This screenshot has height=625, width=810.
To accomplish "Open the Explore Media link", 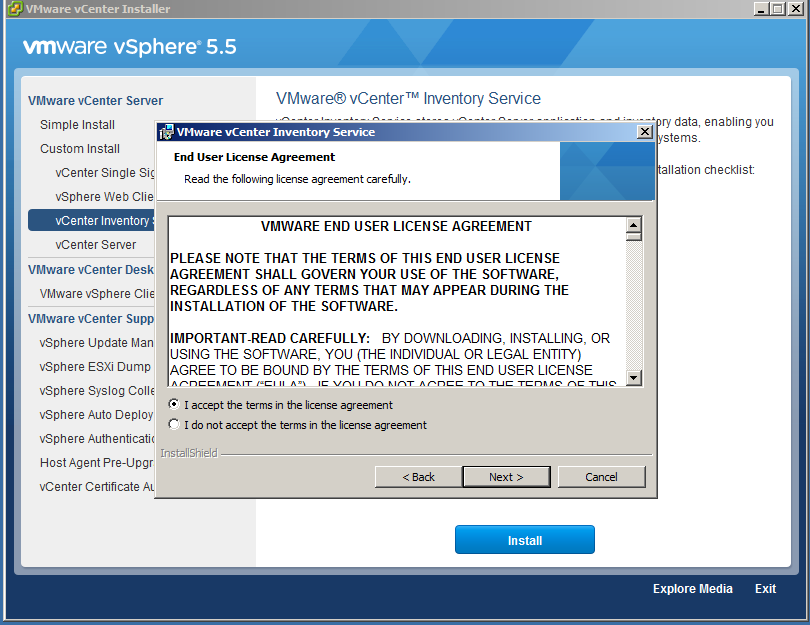I will coord(692,589).
